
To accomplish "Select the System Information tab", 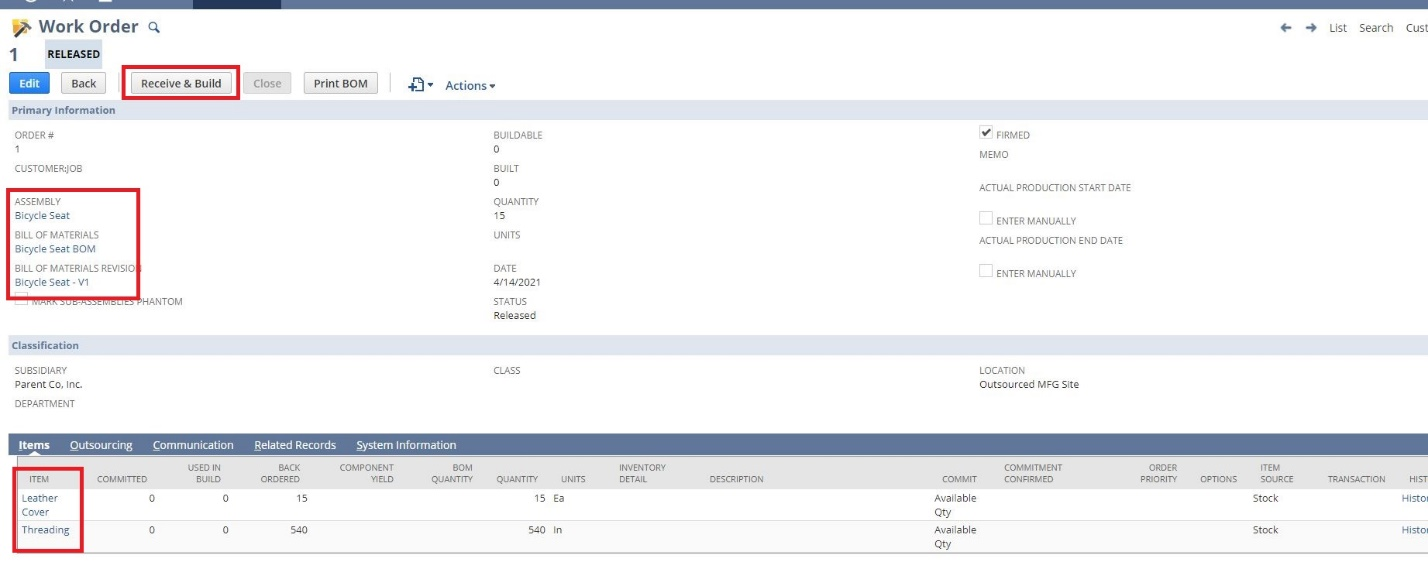I will [x=406, y=445].
